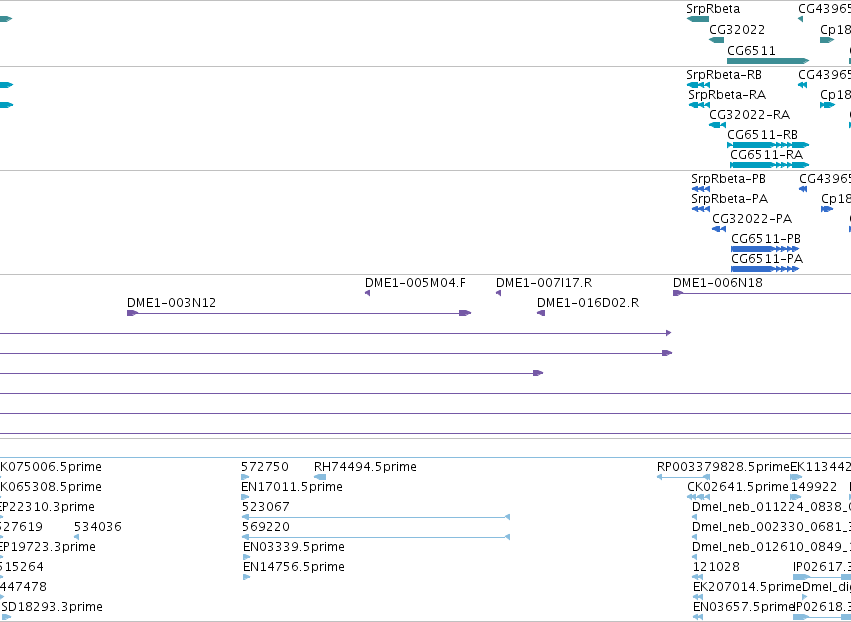Select the 515264 feature label
Screen dimensions: 851x622
pos(22,568)
